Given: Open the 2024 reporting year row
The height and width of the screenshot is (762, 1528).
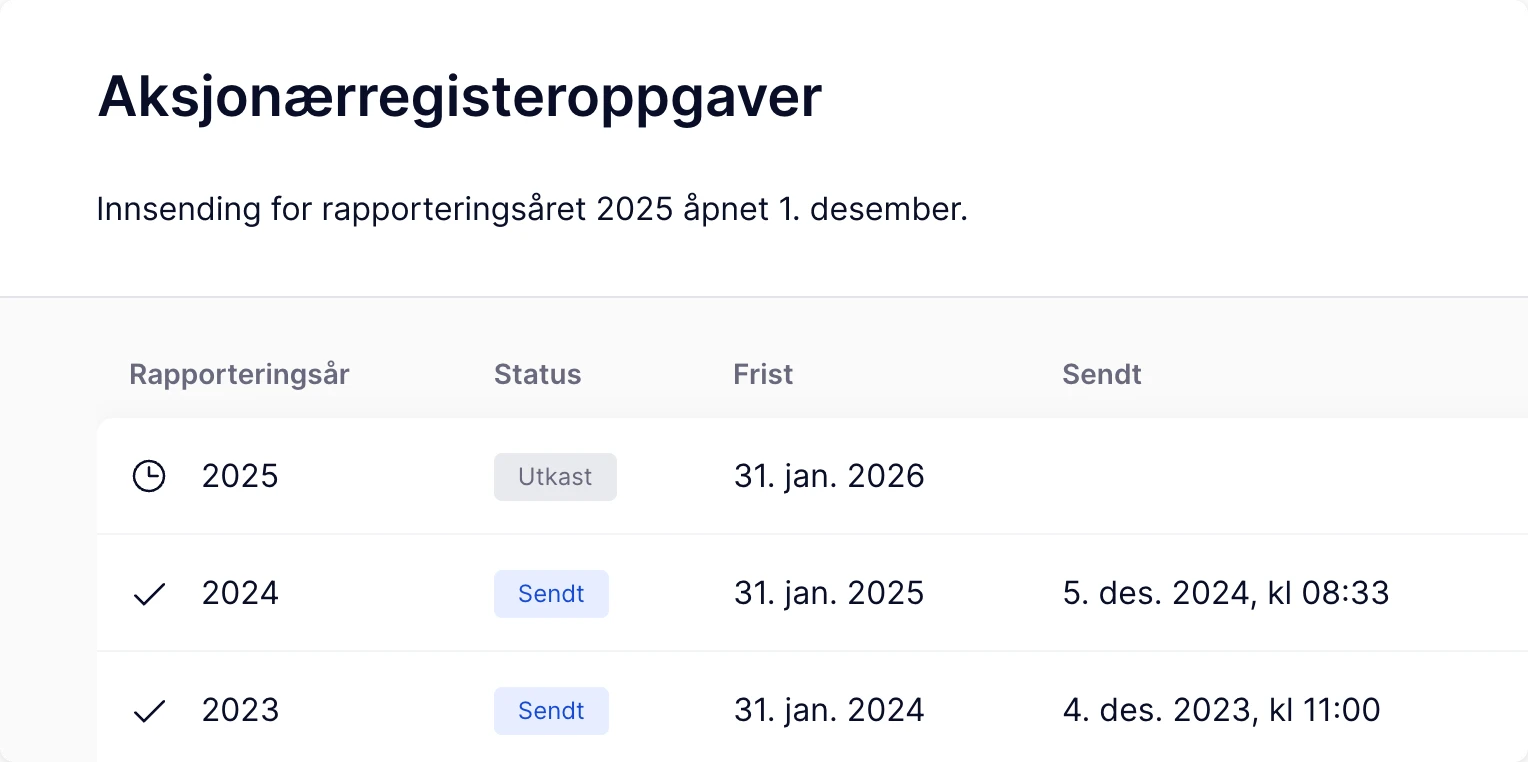Looking at the screenshot, I should coord(240,594).
